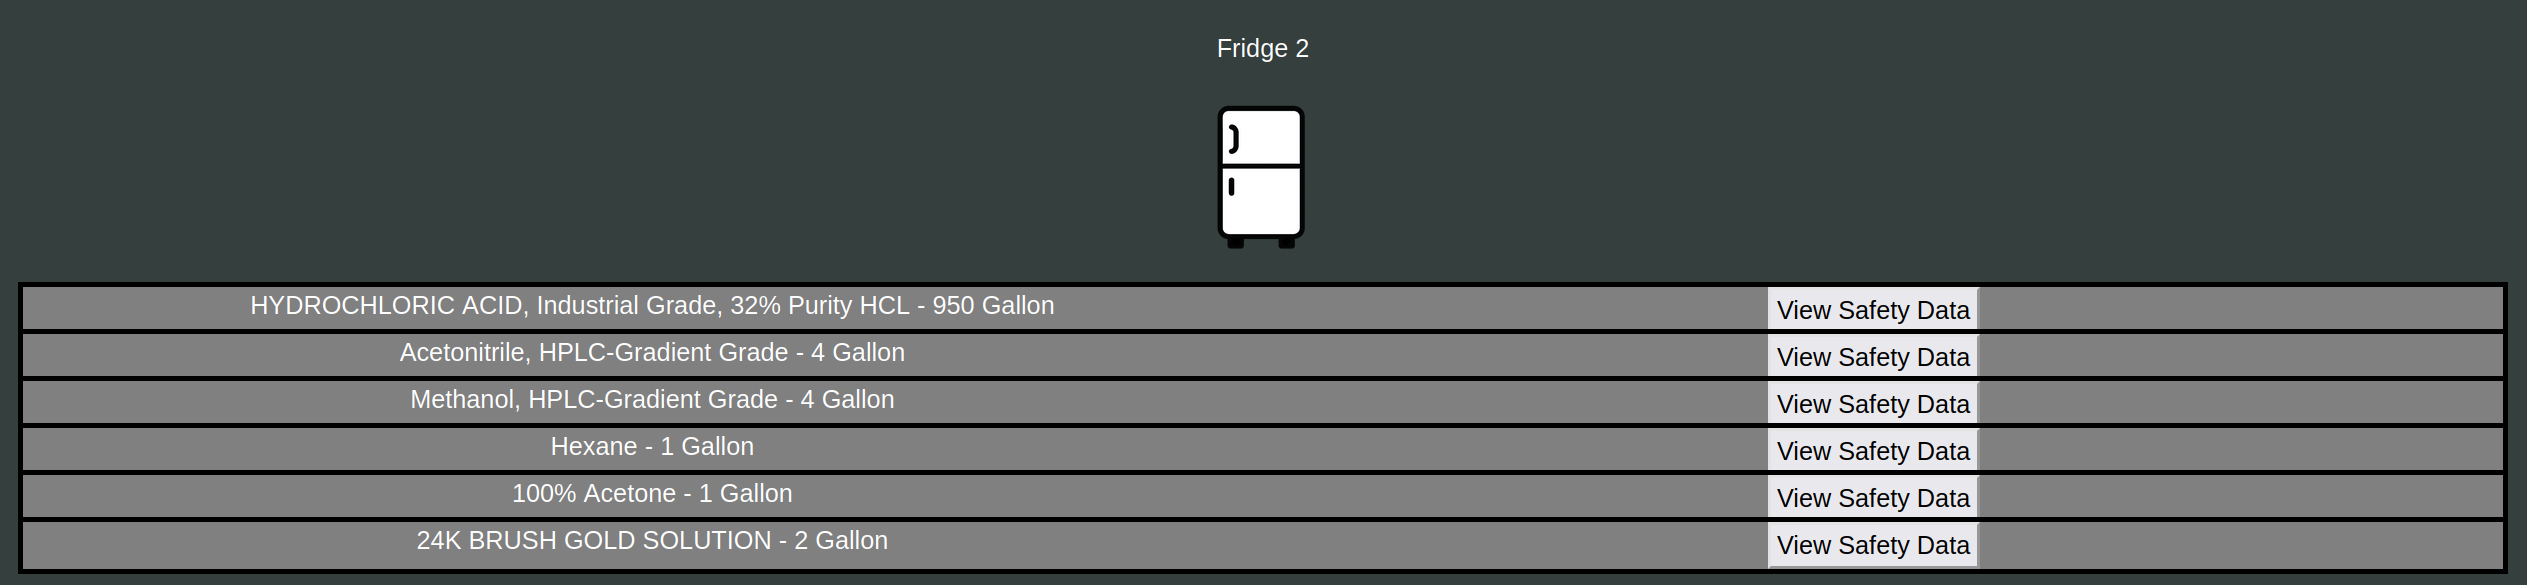
Task: Select the Acetonitrile HPLC-Gradient Grade entry
Action: tap(652, 352)
